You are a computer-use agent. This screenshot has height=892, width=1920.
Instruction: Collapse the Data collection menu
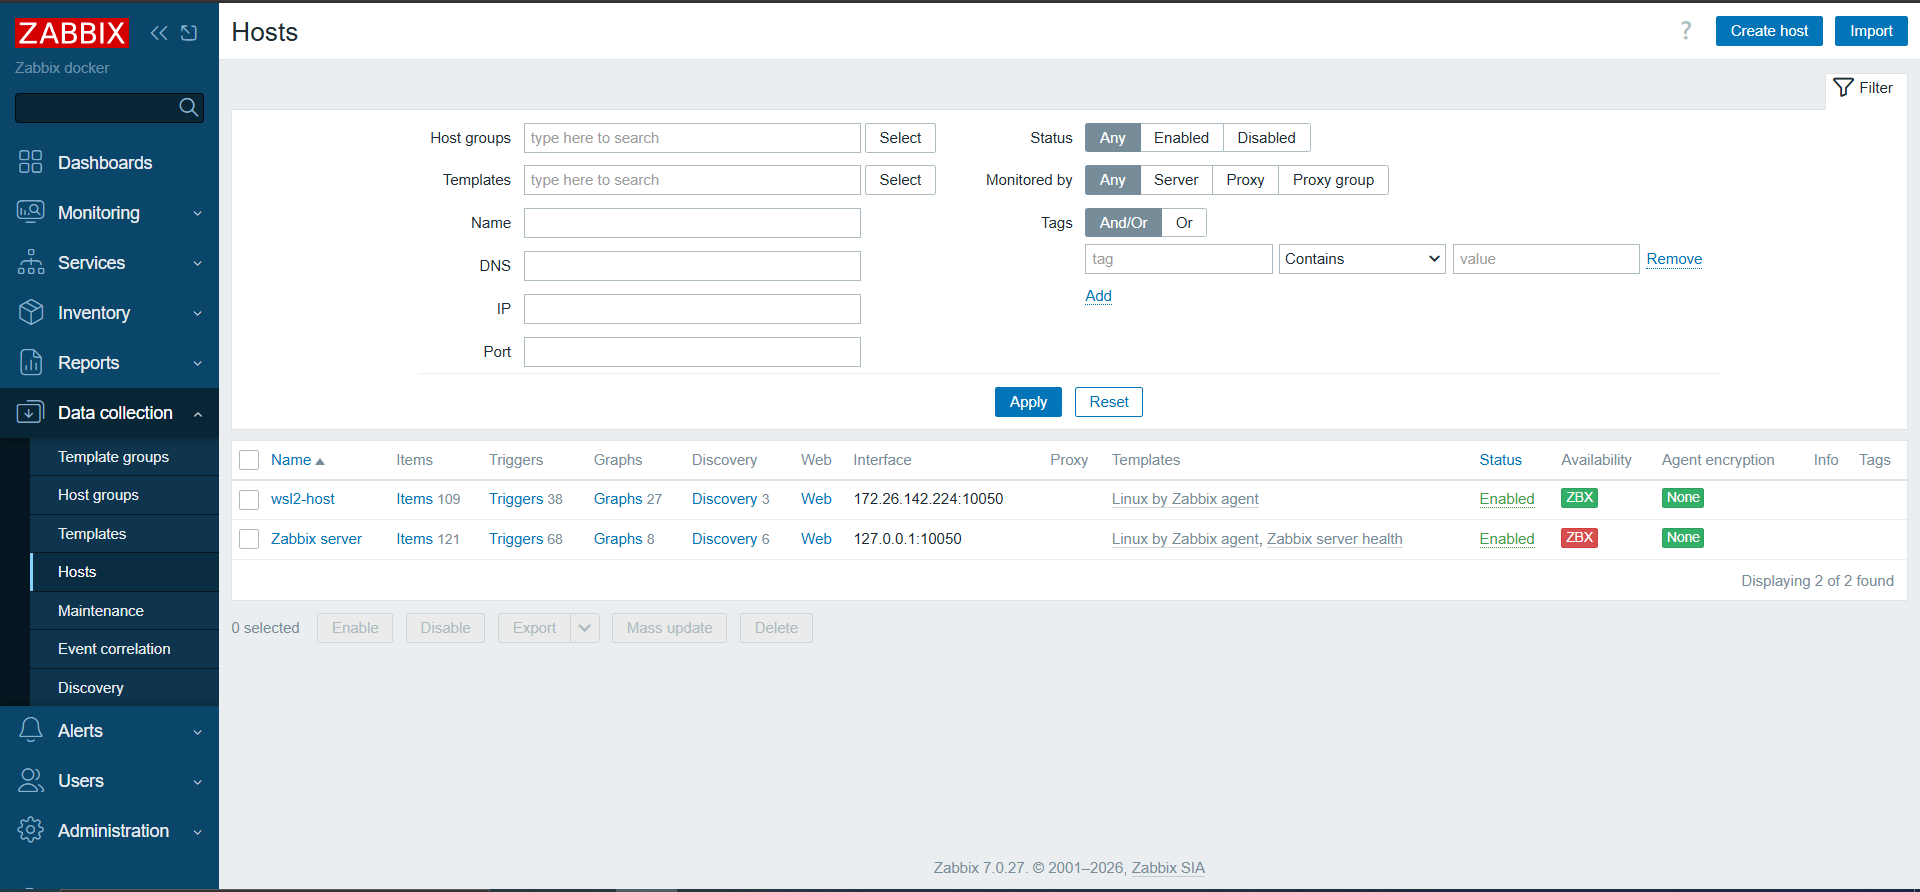click(x=109, y=413)
